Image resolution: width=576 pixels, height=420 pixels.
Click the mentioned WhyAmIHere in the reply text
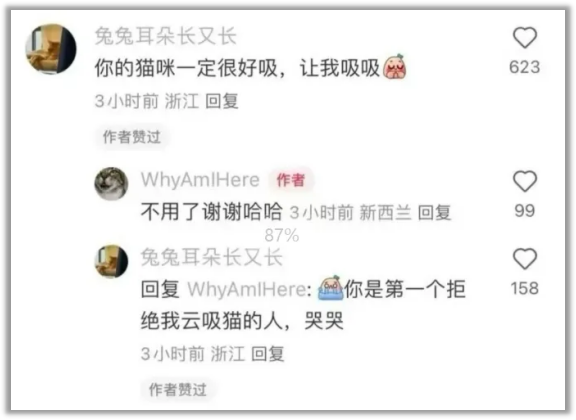249,289
